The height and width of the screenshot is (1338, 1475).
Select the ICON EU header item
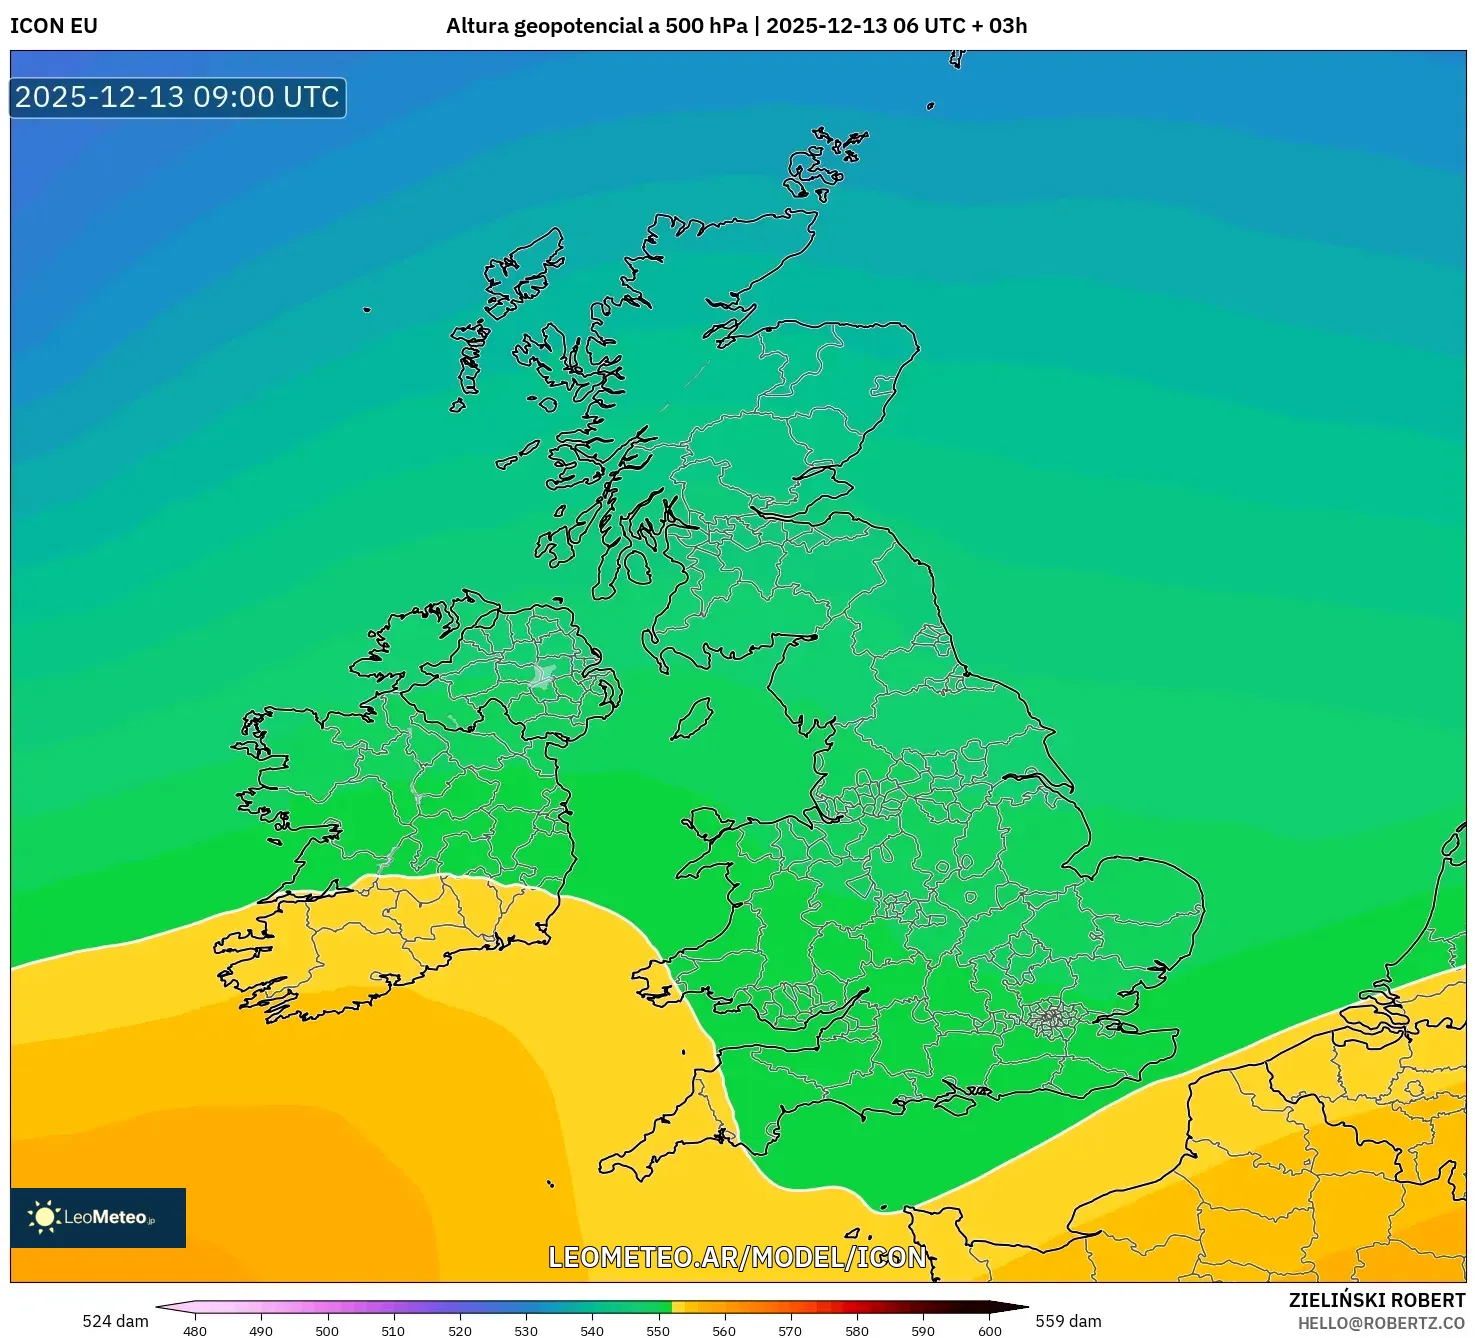point(53,26)
